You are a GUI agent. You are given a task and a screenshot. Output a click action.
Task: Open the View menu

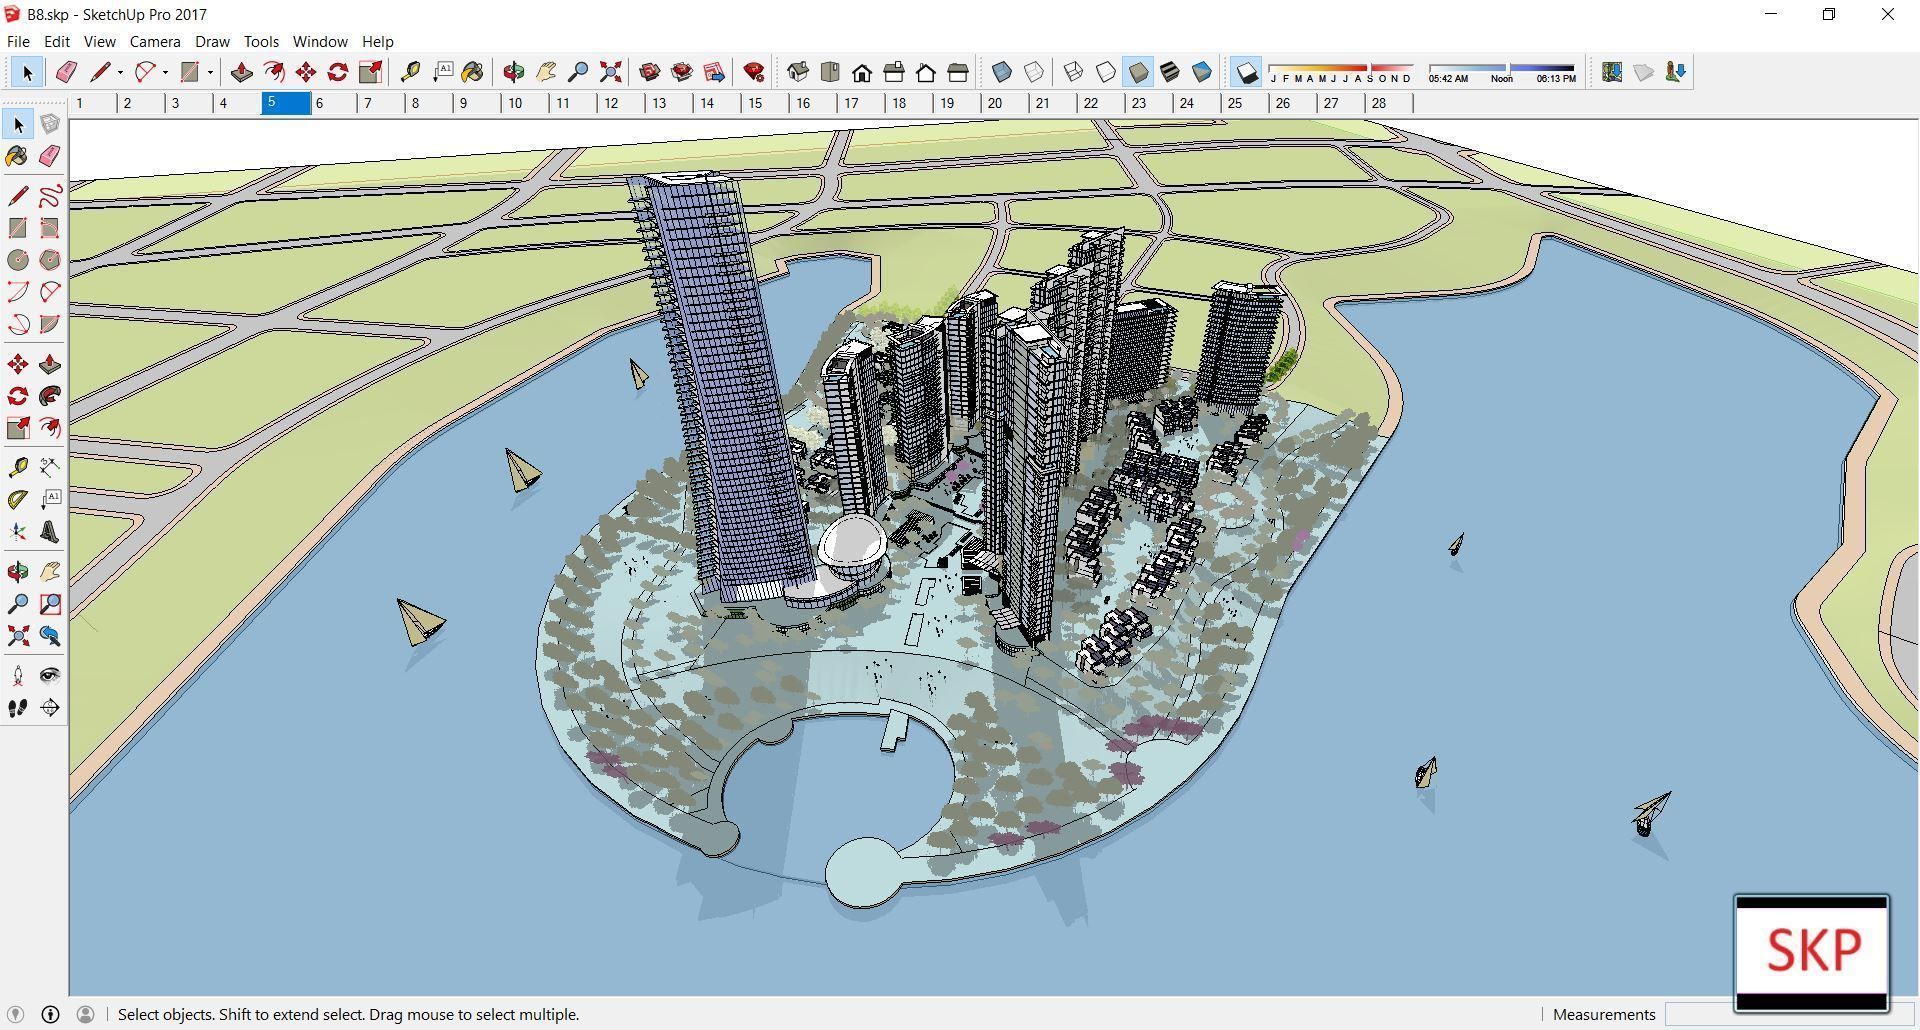click(99, 41)
